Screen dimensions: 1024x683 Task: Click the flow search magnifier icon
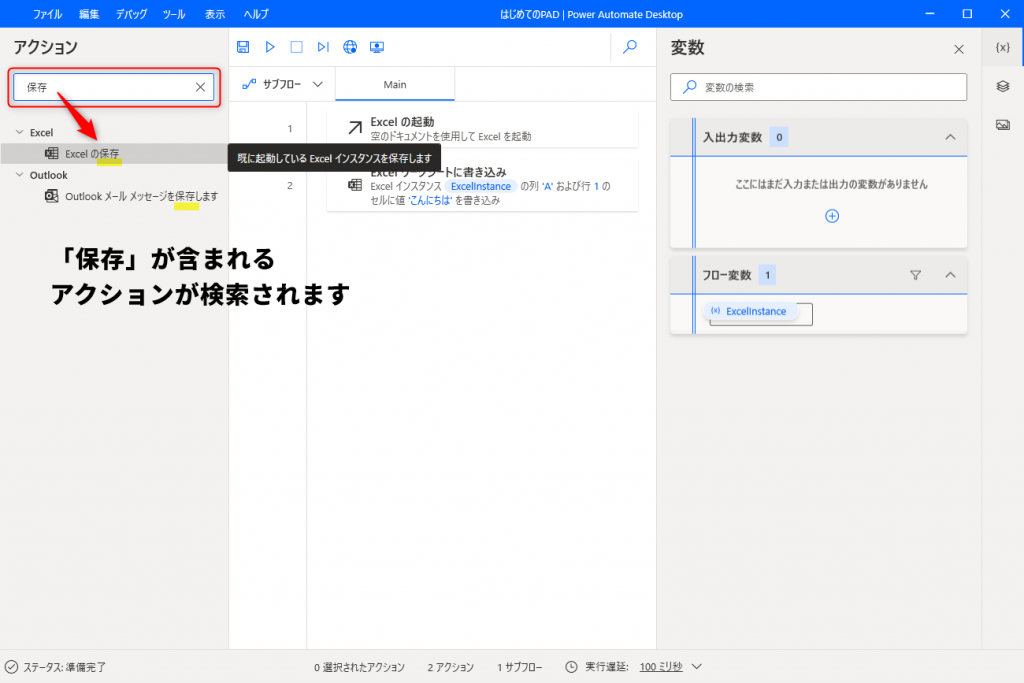[x=630, y=47]
